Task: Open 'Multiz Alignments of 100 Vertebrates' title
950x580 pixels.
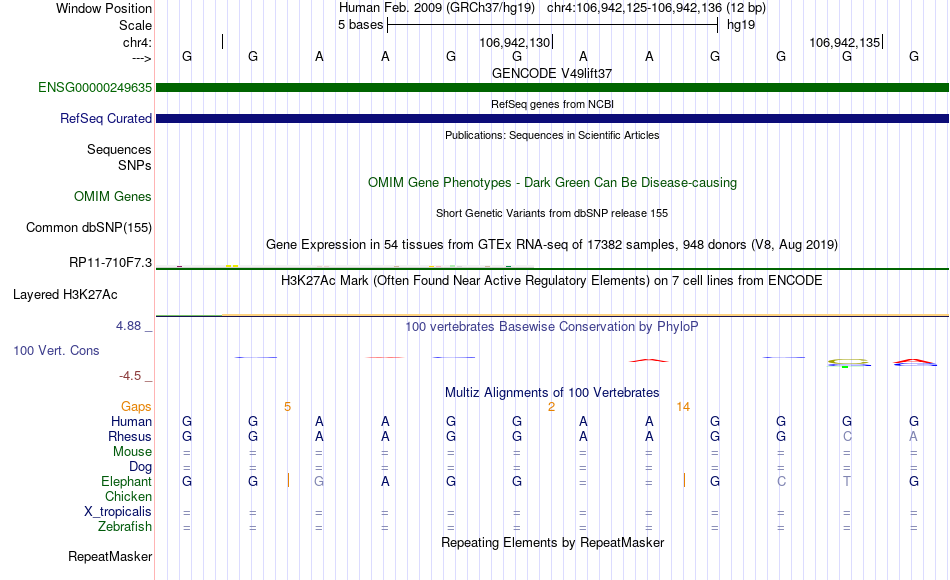Action: (x=552, y=392)
